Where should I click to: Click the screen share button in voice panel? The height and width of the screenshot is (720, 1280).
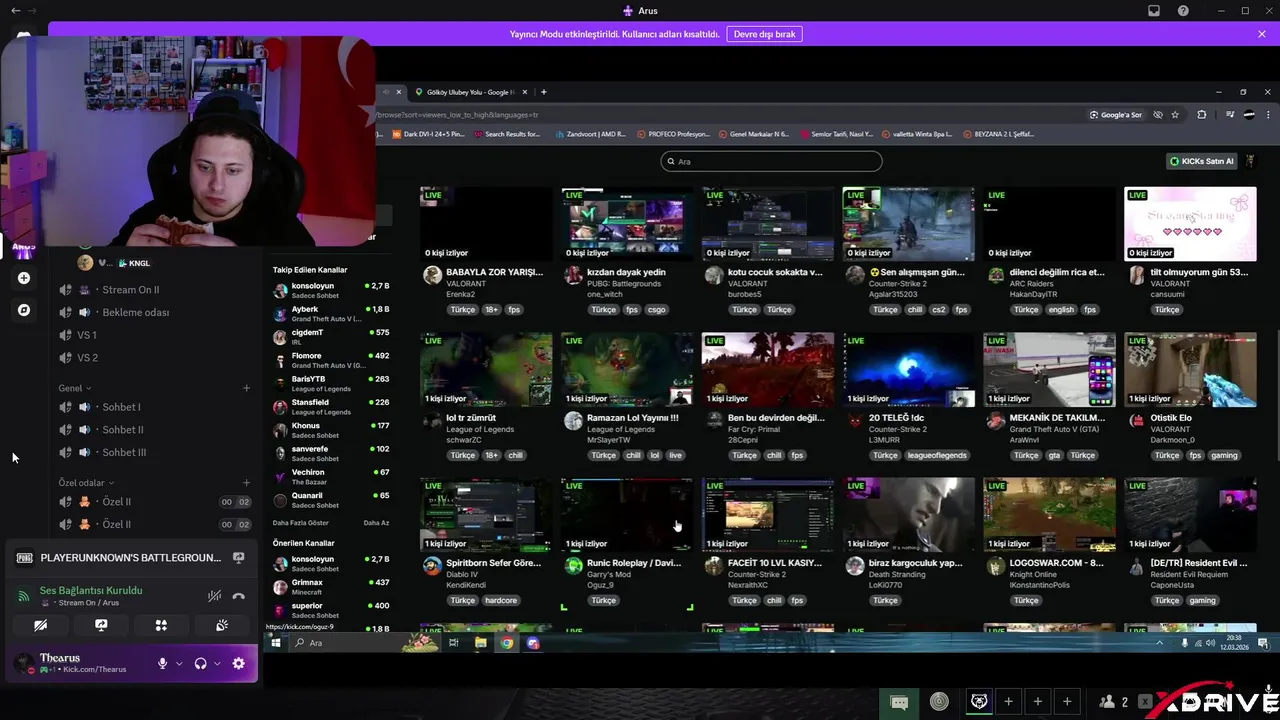tap(101, 625)
